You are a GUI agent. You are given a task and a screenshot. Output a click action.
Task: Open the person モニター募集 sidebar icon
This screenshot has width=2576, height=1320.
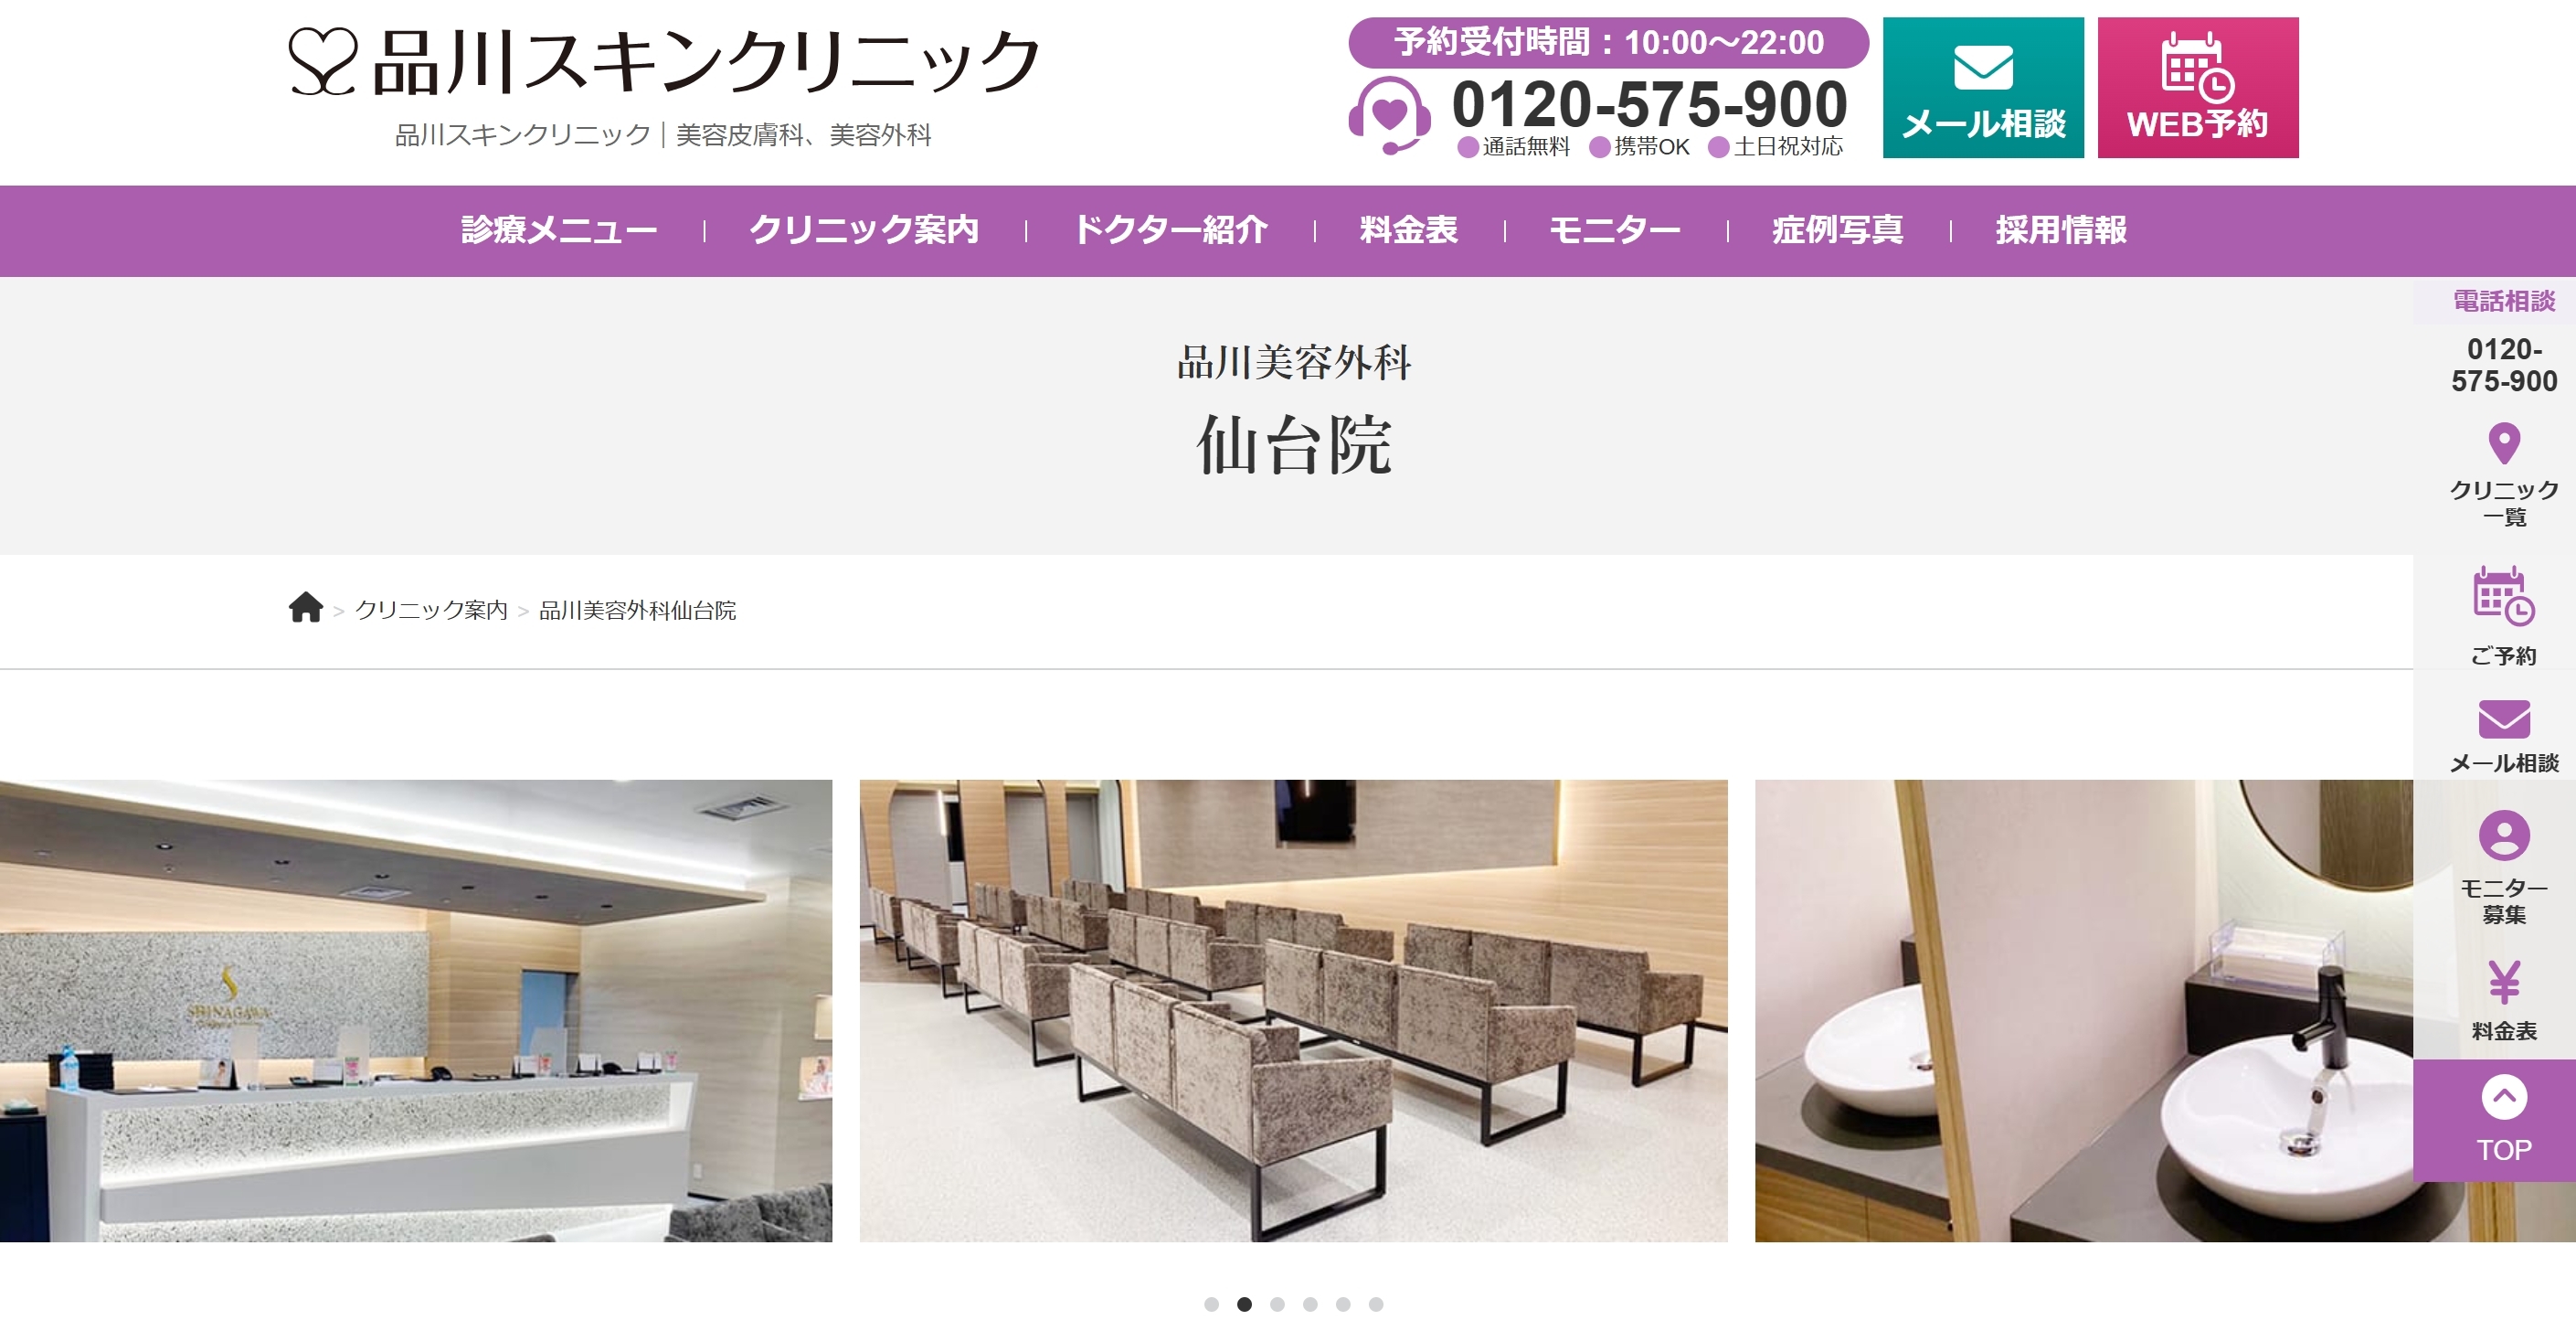click(2503, 835)
